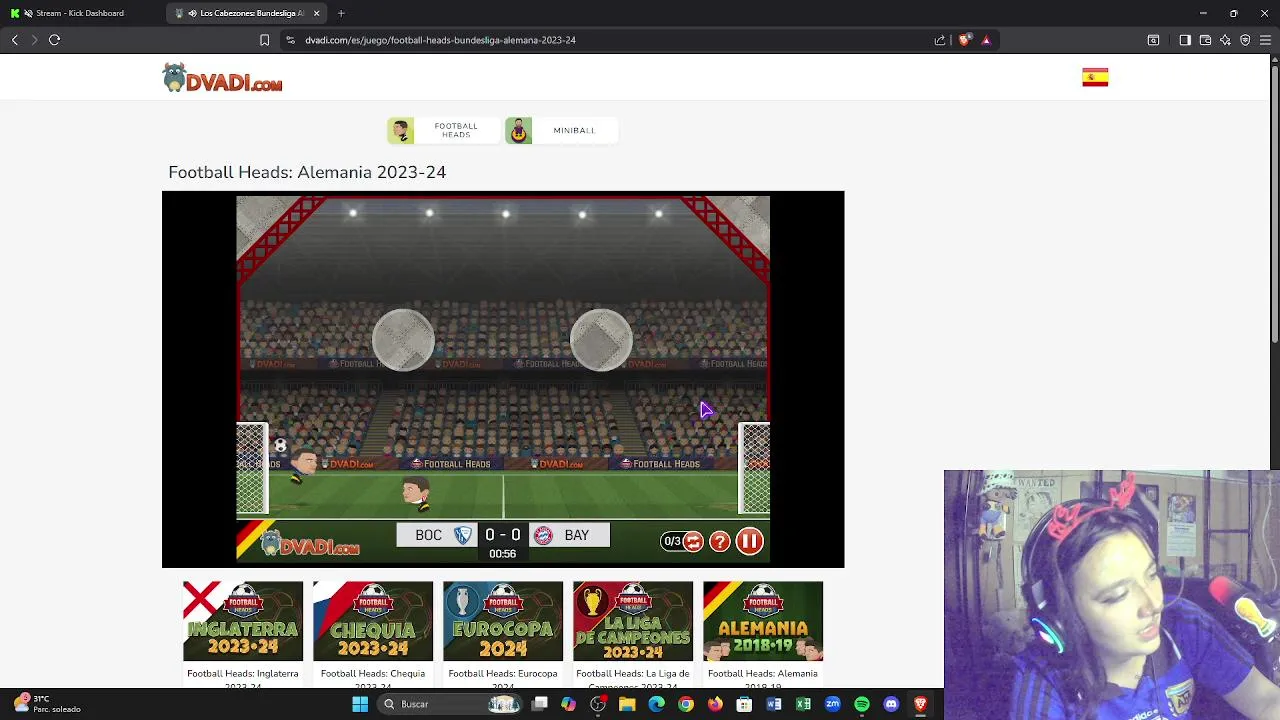Screen dimensions: 1280x720
Task: Open Firefox from the taskbar
Action: (x=715, y=704)
